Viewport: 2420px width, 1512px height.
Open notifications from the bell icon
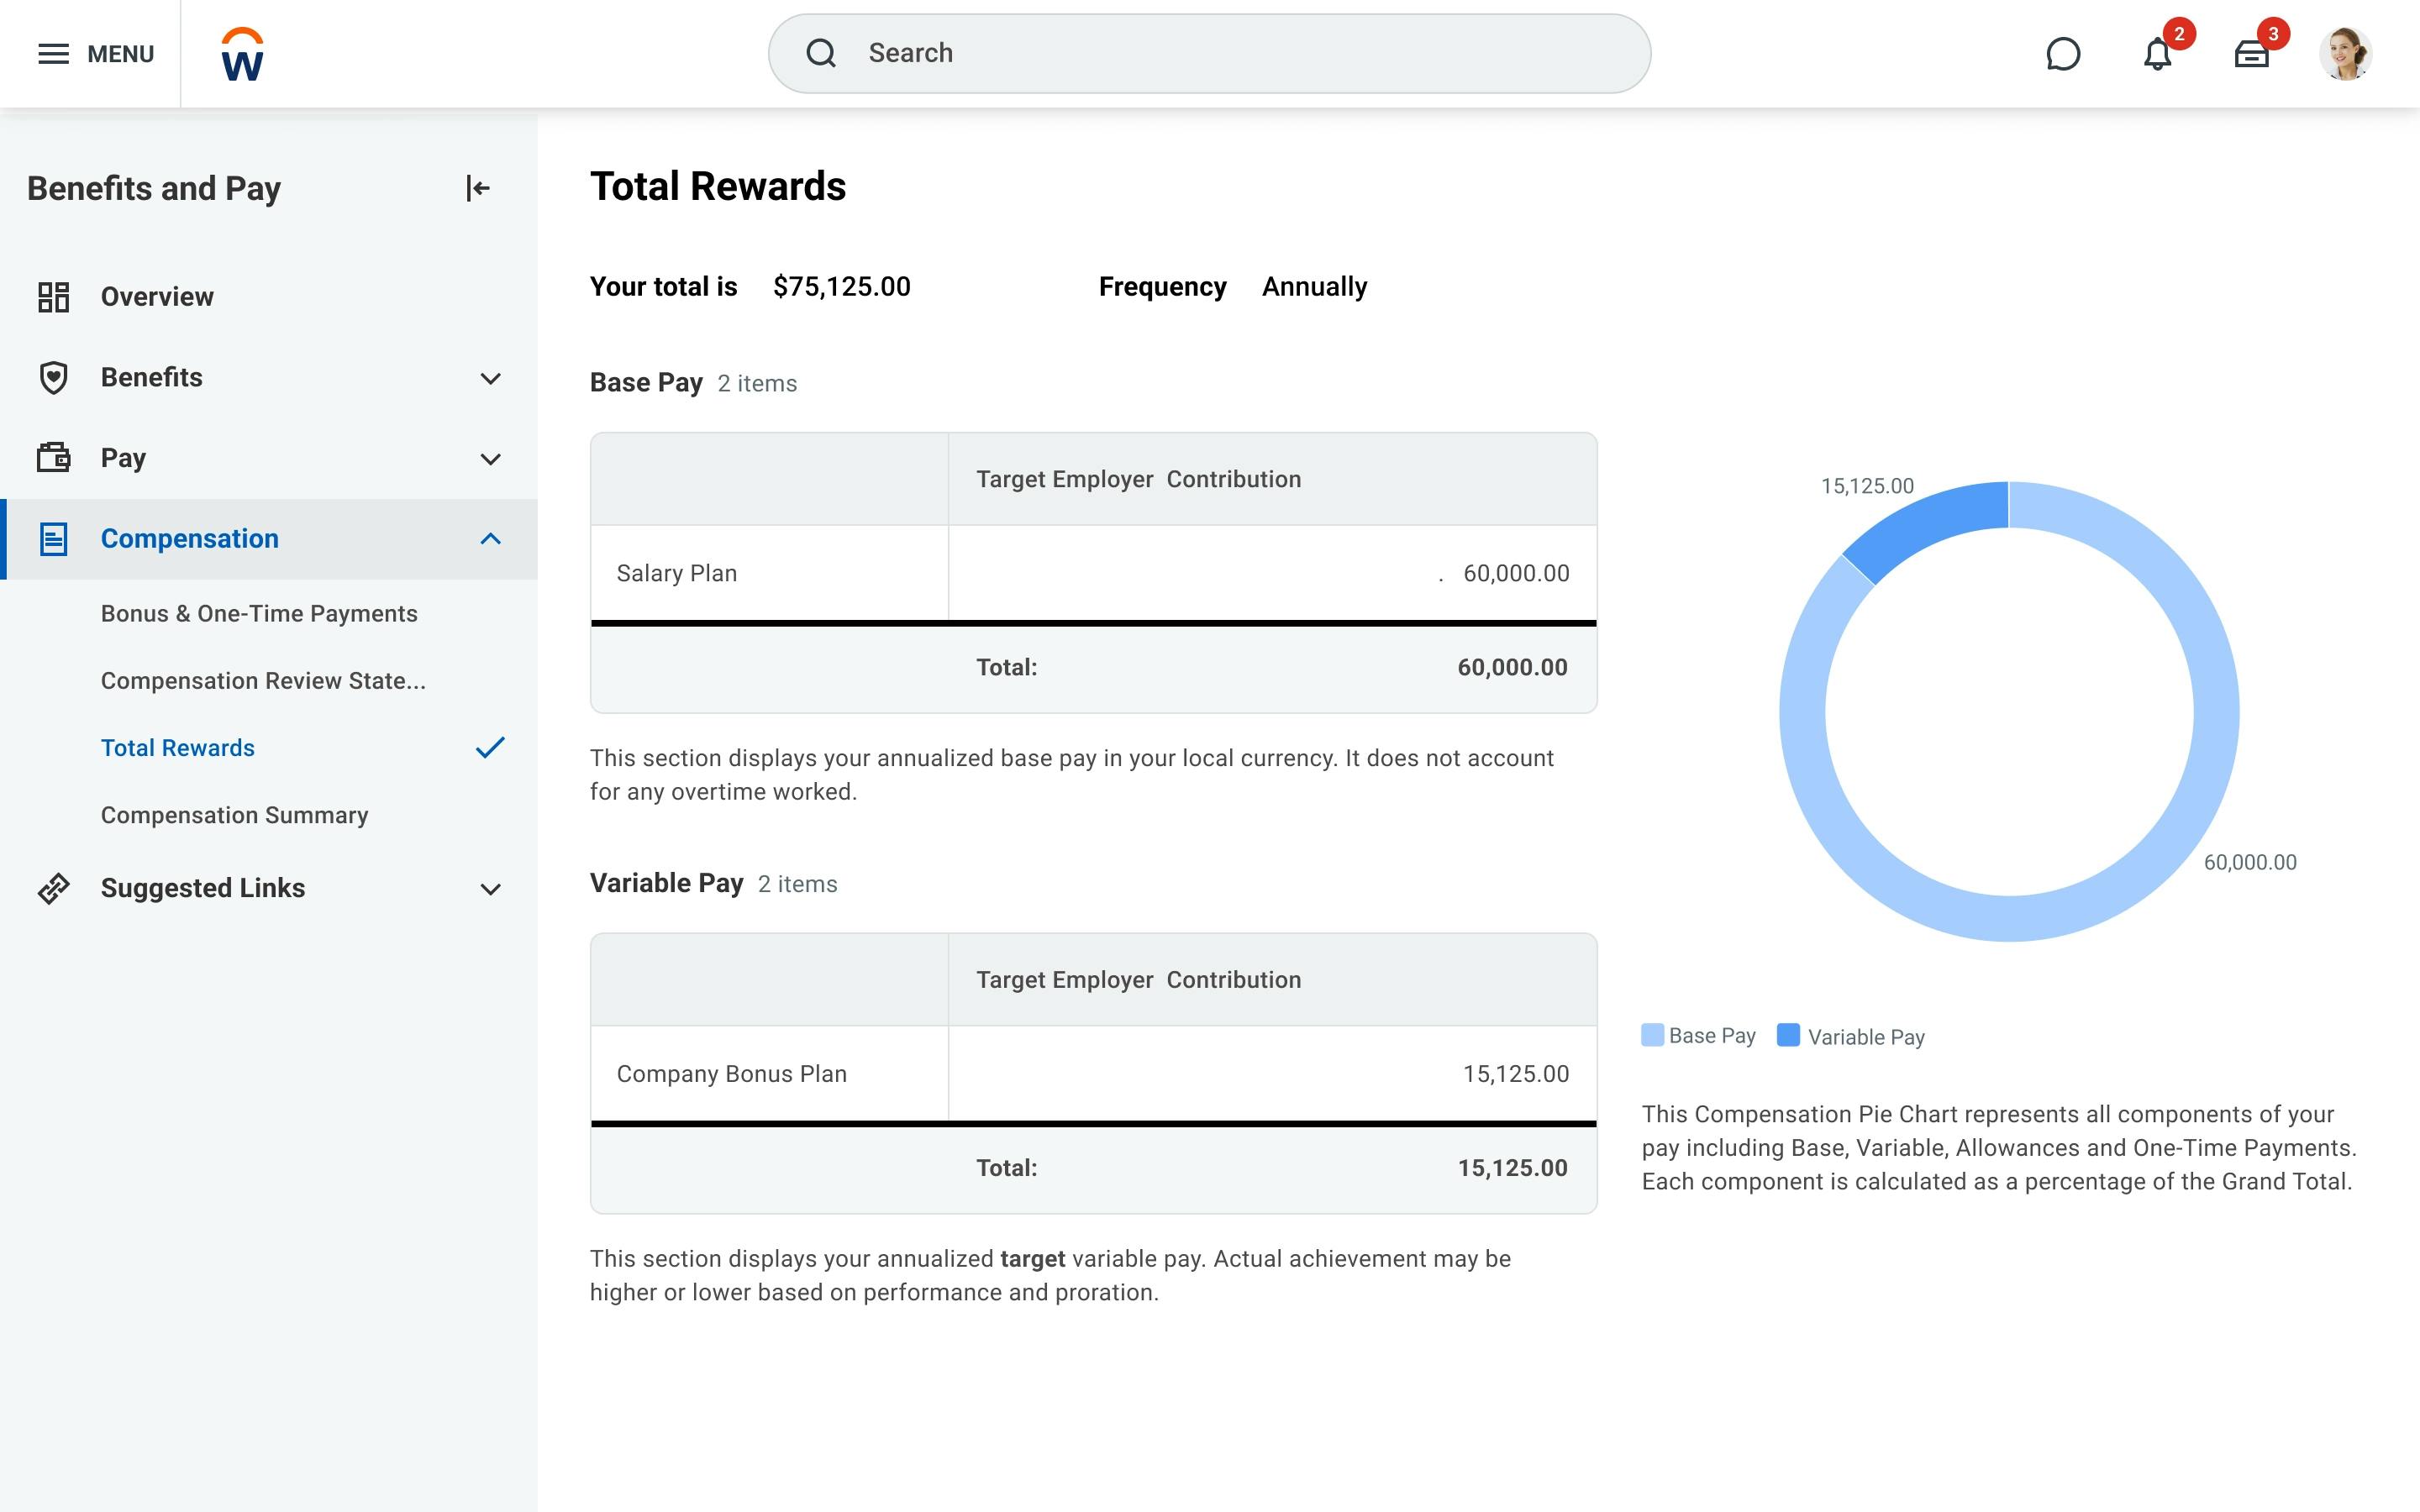[x=2158, y=54]
